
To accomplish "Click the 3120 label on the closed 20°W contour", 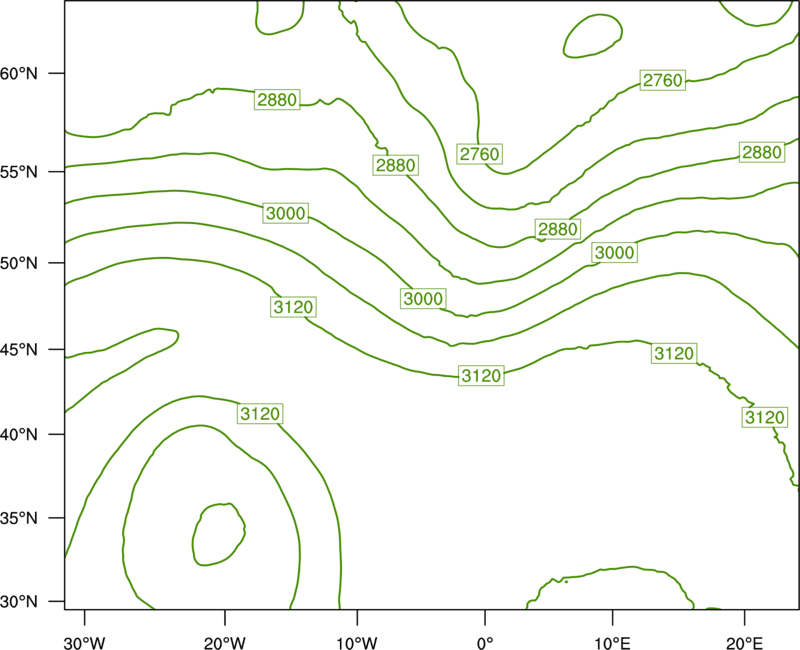I will pyautogui.click(x=260, y=414).
